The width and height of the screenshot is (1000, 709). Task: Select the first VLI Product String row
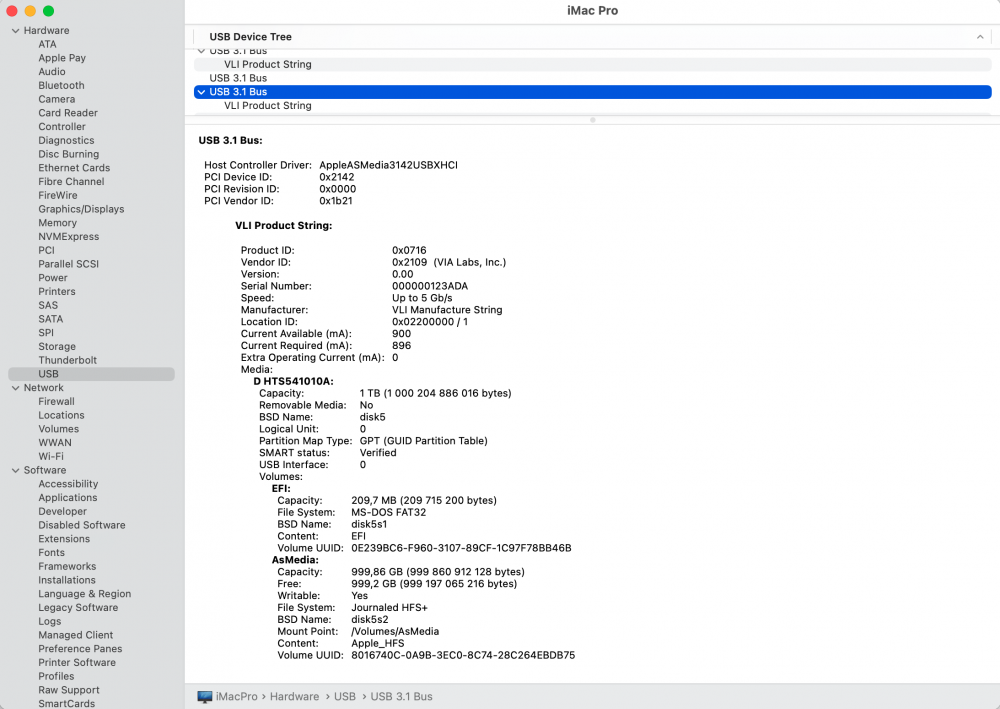[x=592, y=64]
